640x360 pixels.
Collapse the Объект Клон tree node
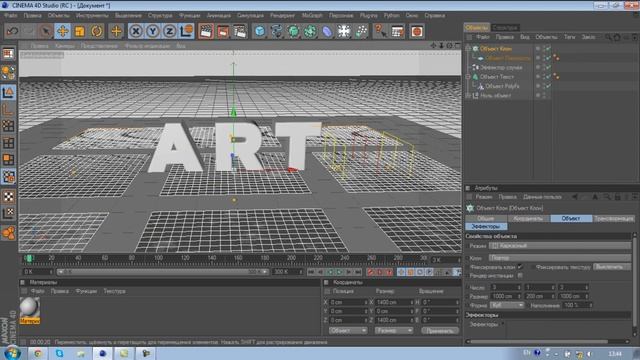(x=468, y=49)
